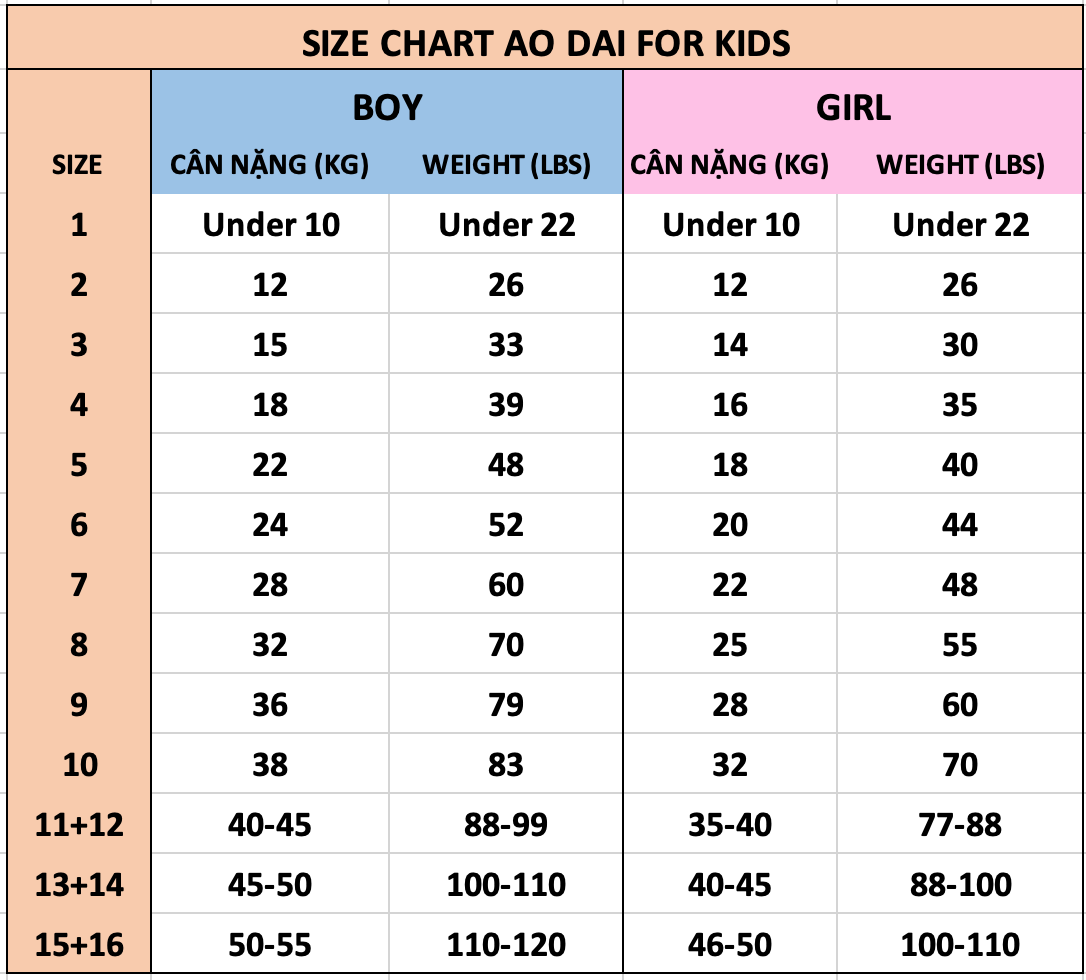Click the cell with value 38

(270, 765)
